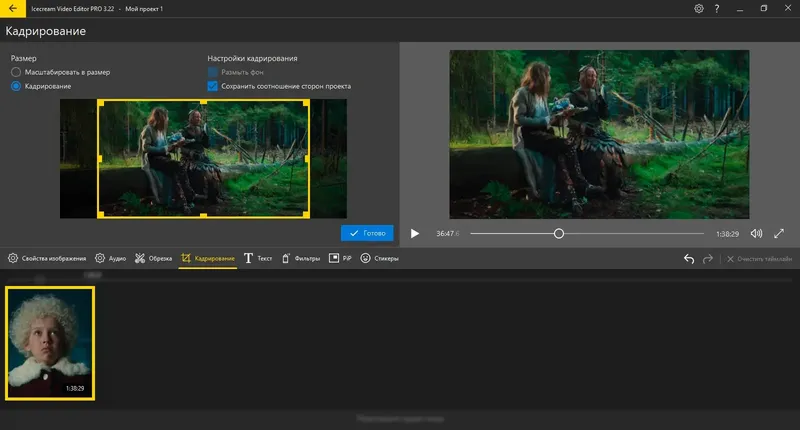Open the Стикеры (stickers) tool

(380, 259)
